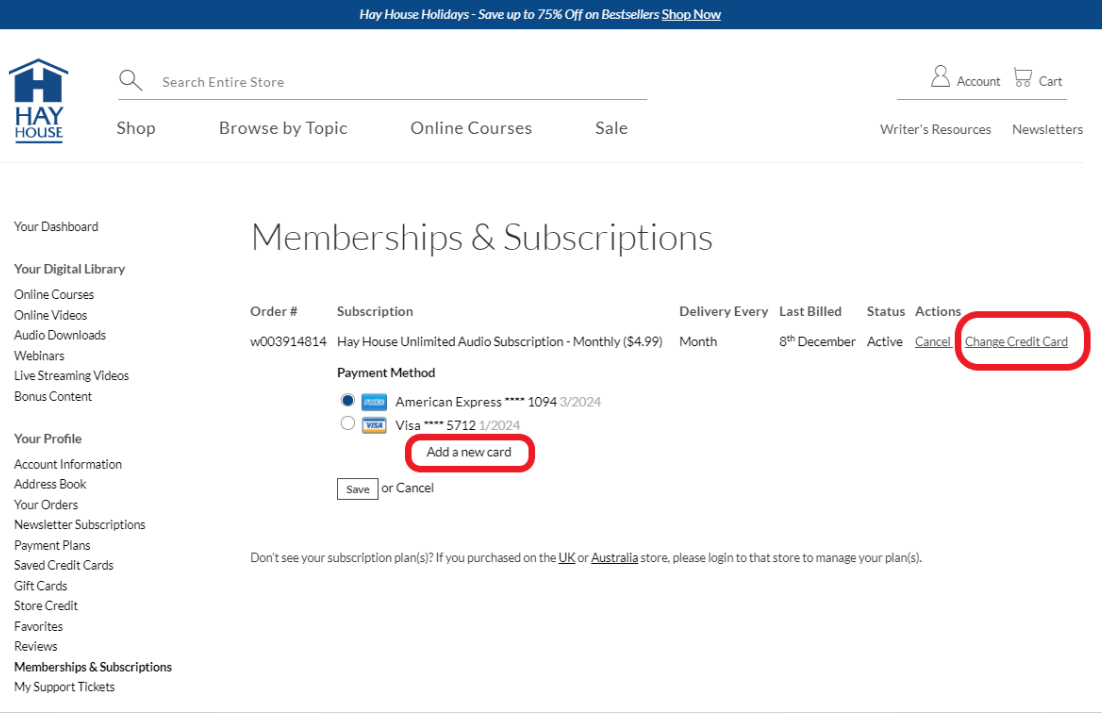Screen dimensions: 1102x713
Task: Click Shop Now in top banner
Action: tap(691, 14)
